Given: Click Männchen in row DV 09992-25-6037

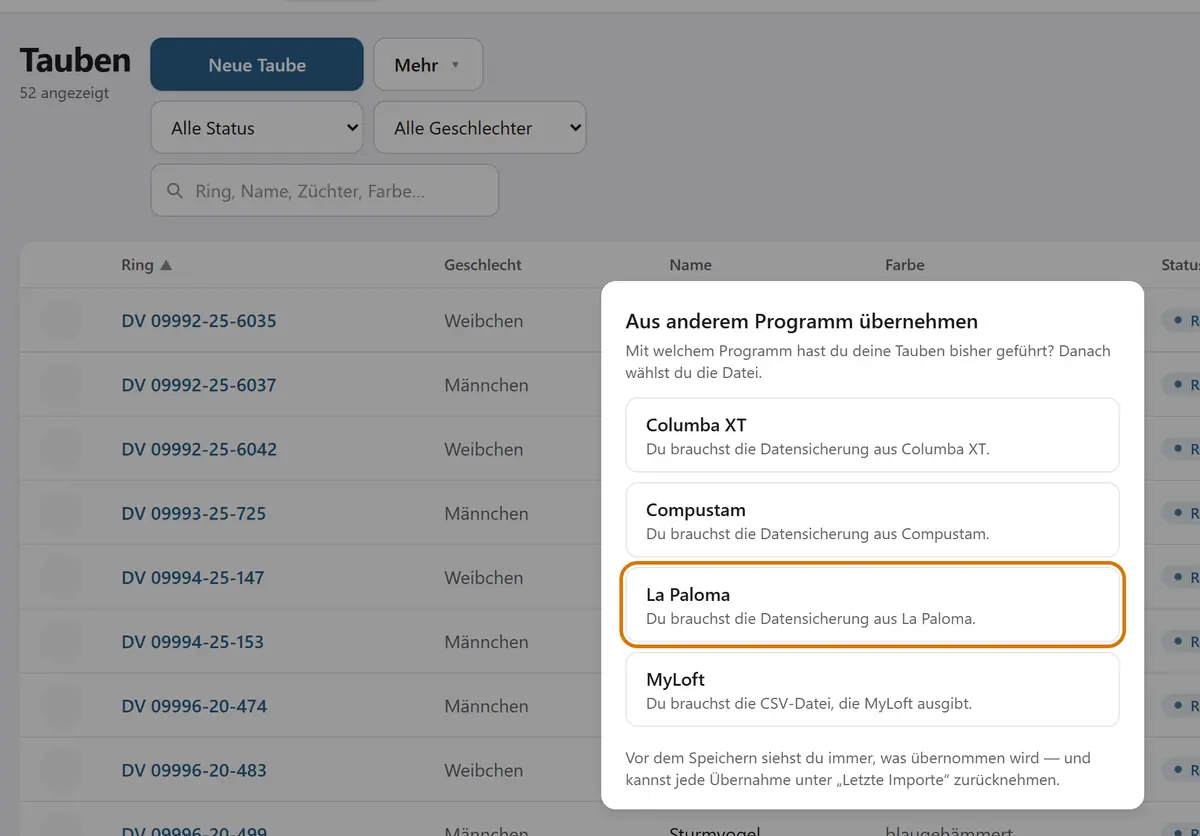Looking at the screenshot, I should point(487,385).
